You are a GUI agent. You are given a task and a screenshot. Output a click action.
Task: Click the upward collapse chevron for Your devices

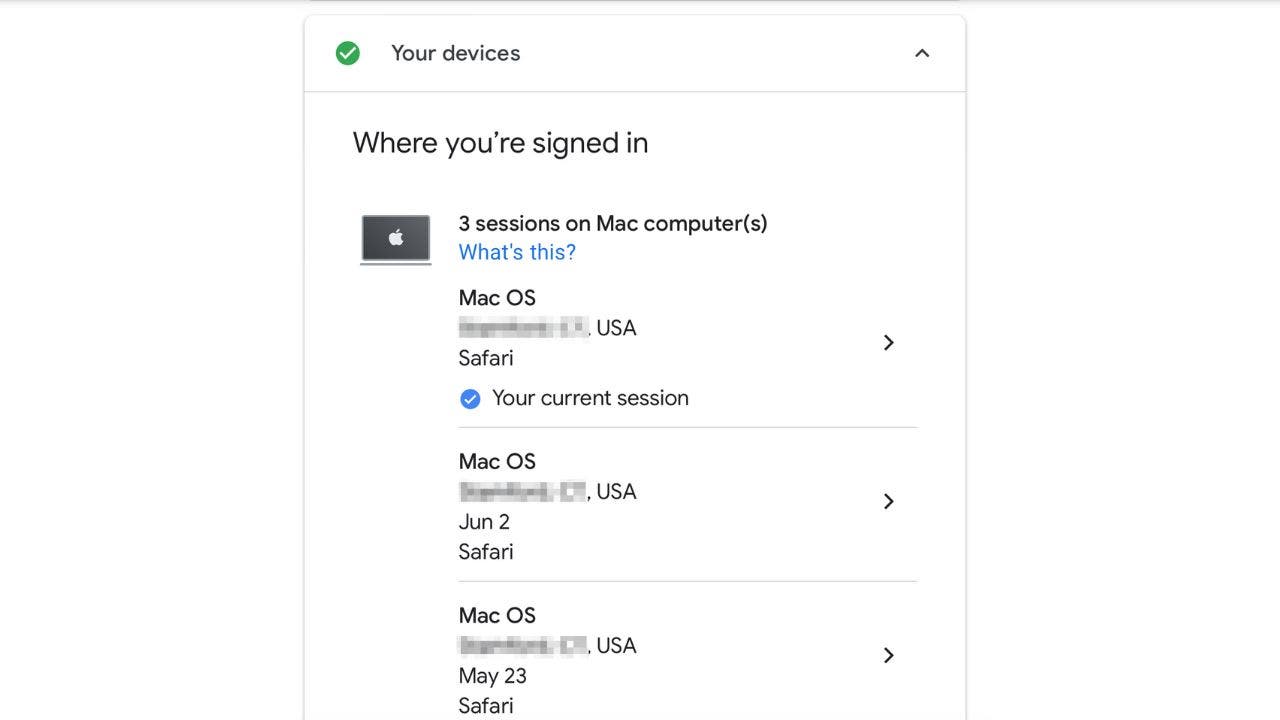(x=921, y=53)
